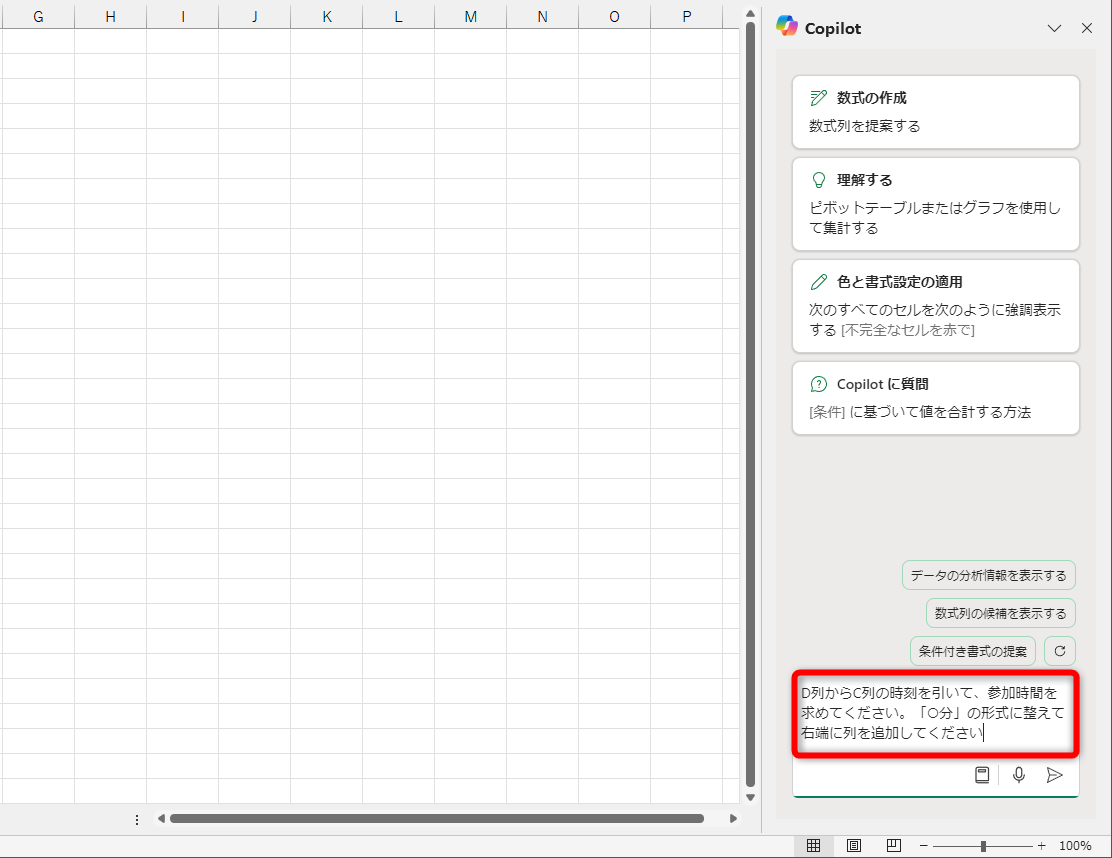Refresh the suggested prompts

pos(1060,651)
